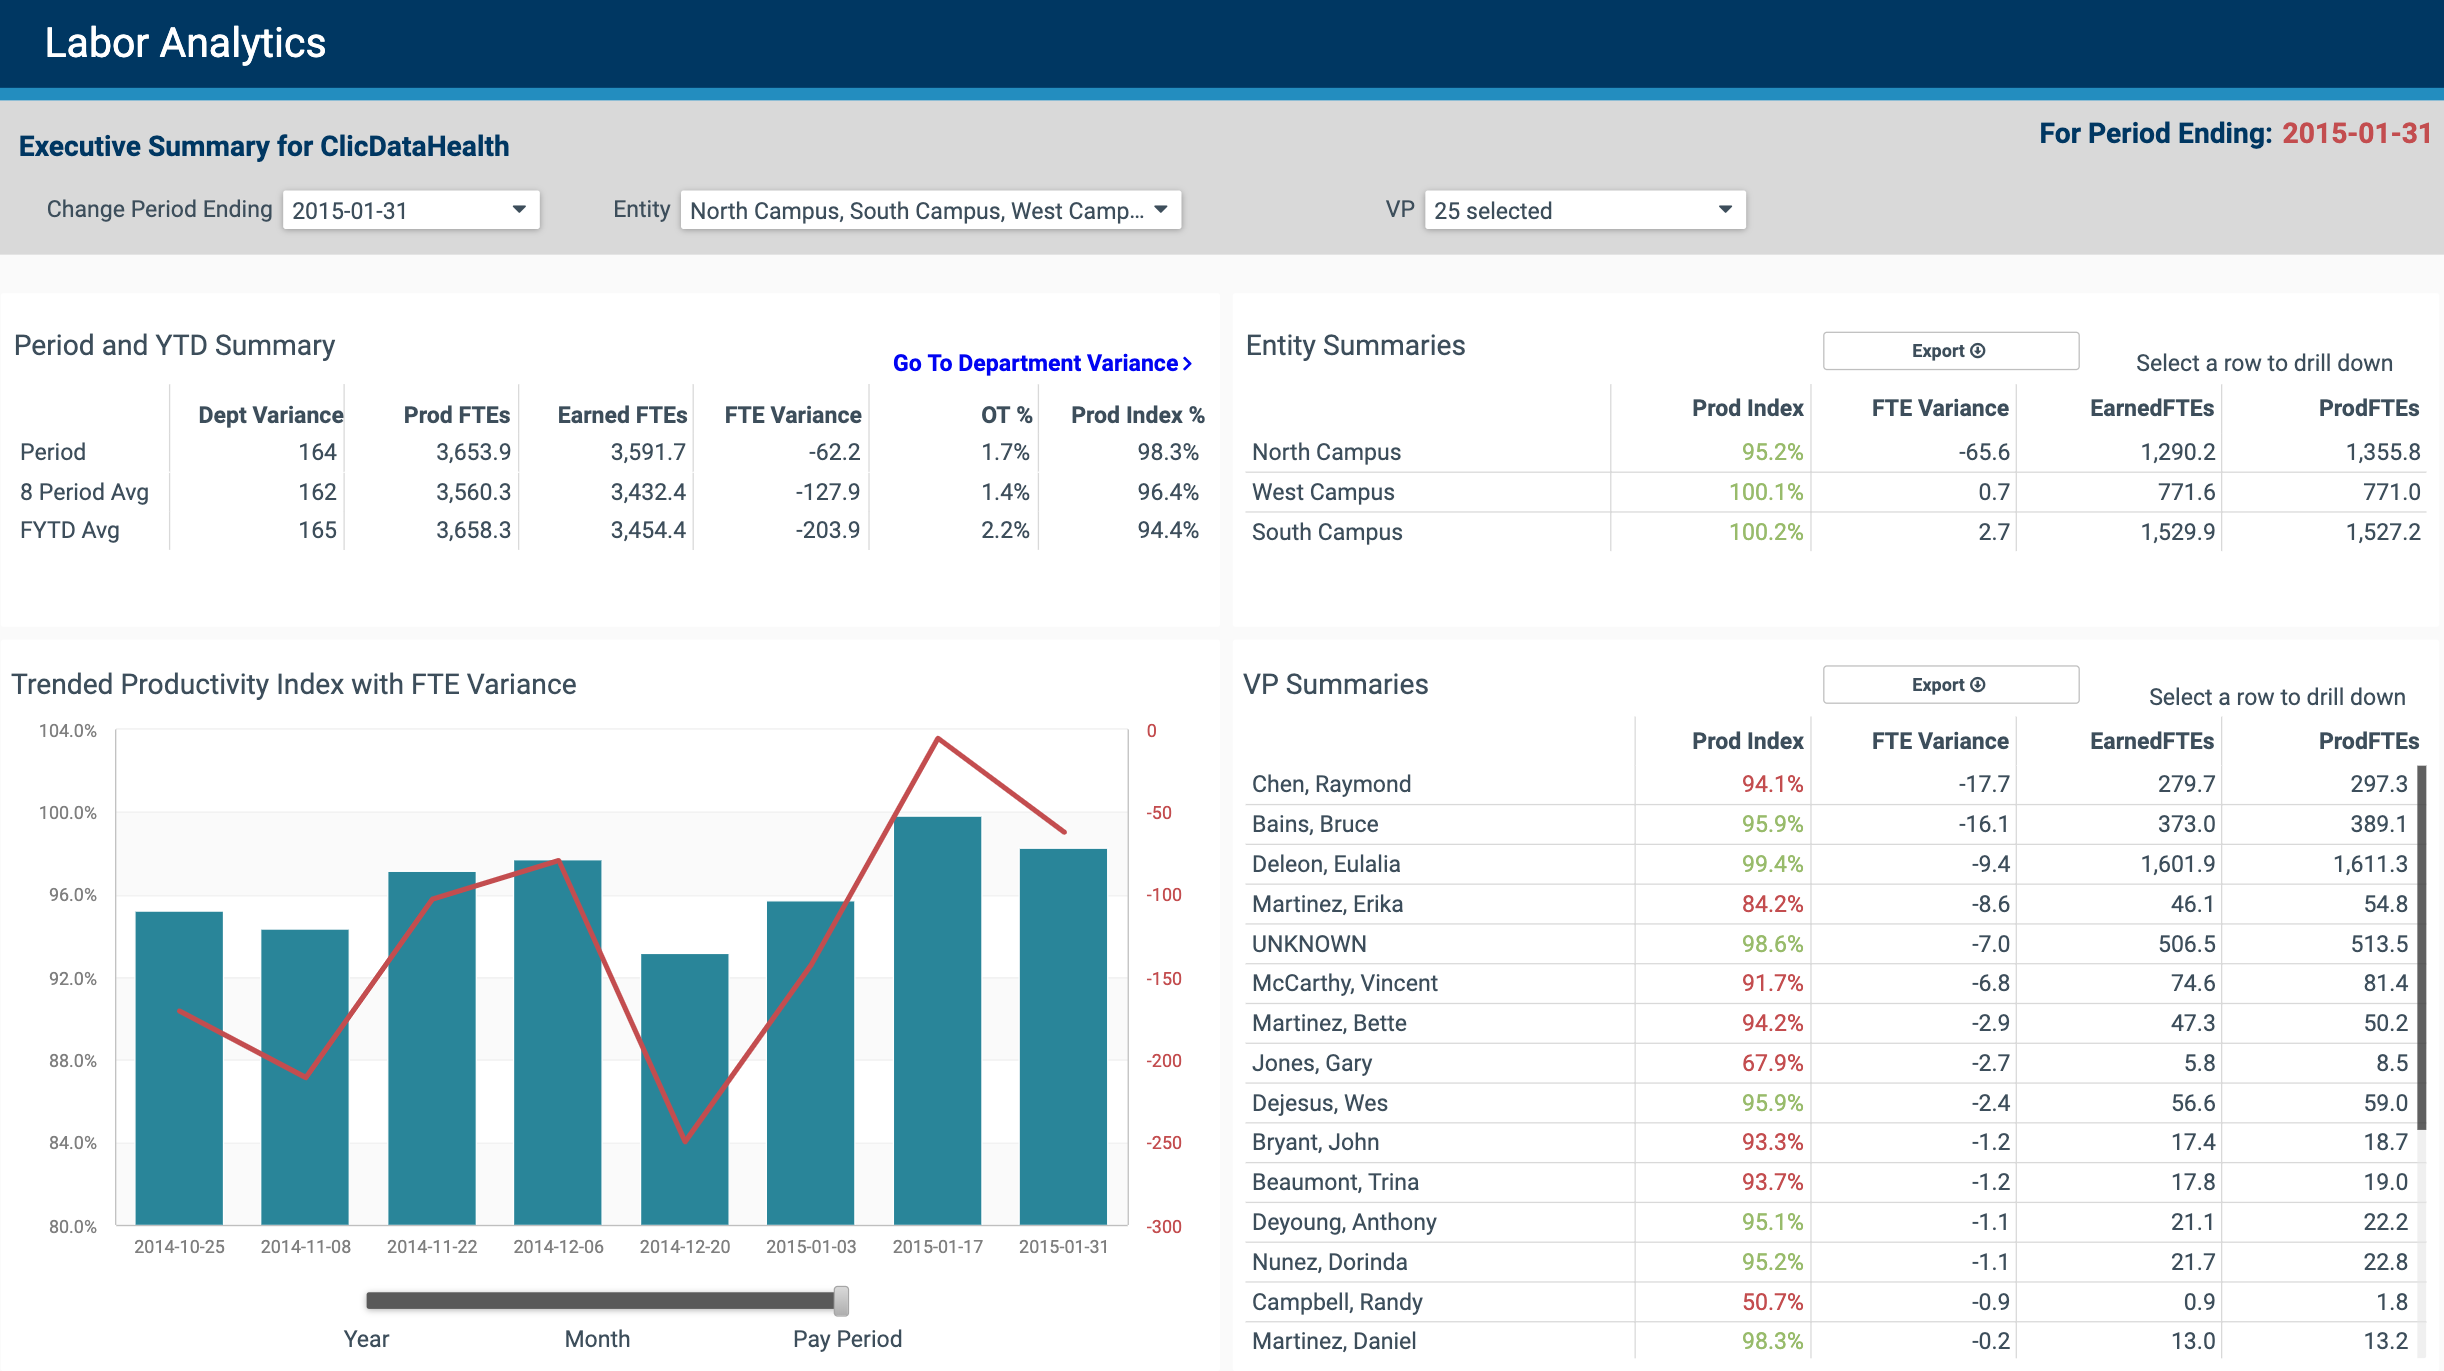Select the Beaumont, Trina row

(1830, 1182)
